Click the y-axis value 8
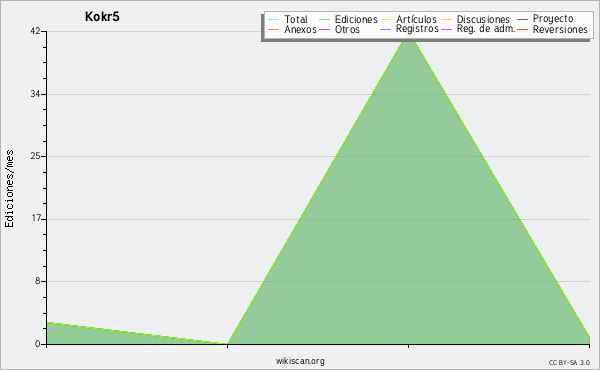This screenshot has height=370, width=600. 38,281
